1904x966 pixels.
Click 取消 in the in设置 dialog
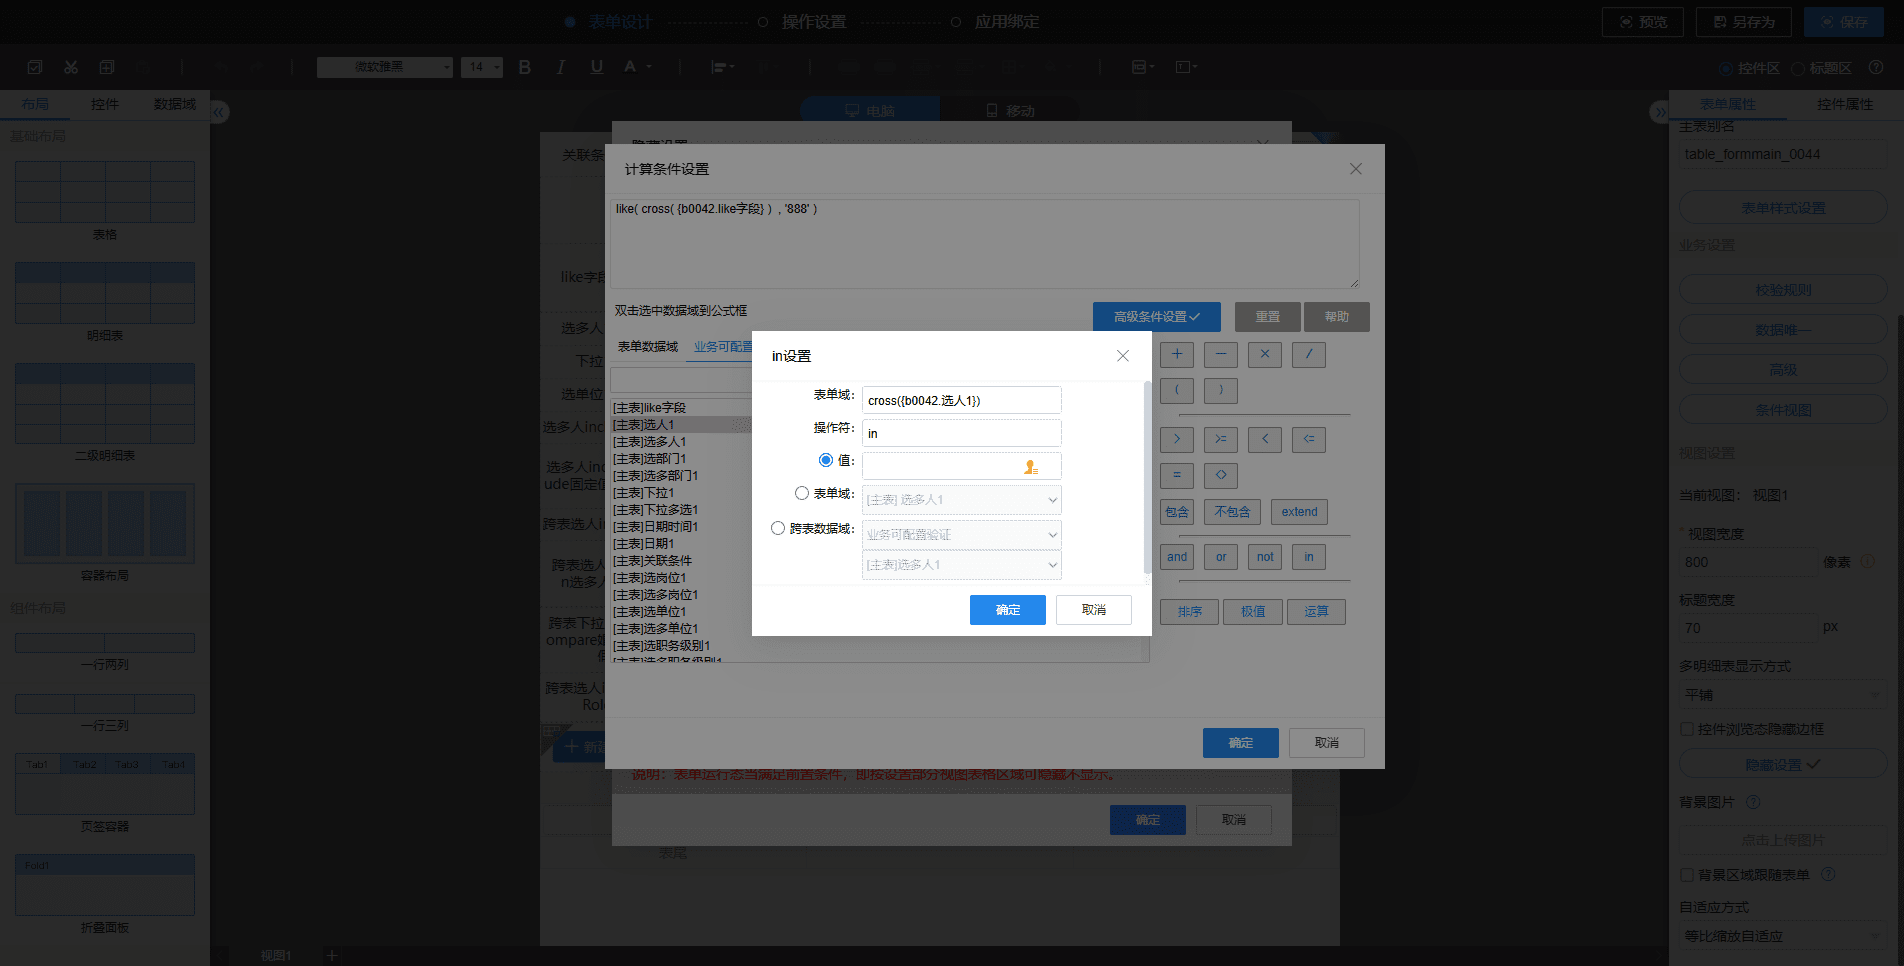[x=1094, y=610]
